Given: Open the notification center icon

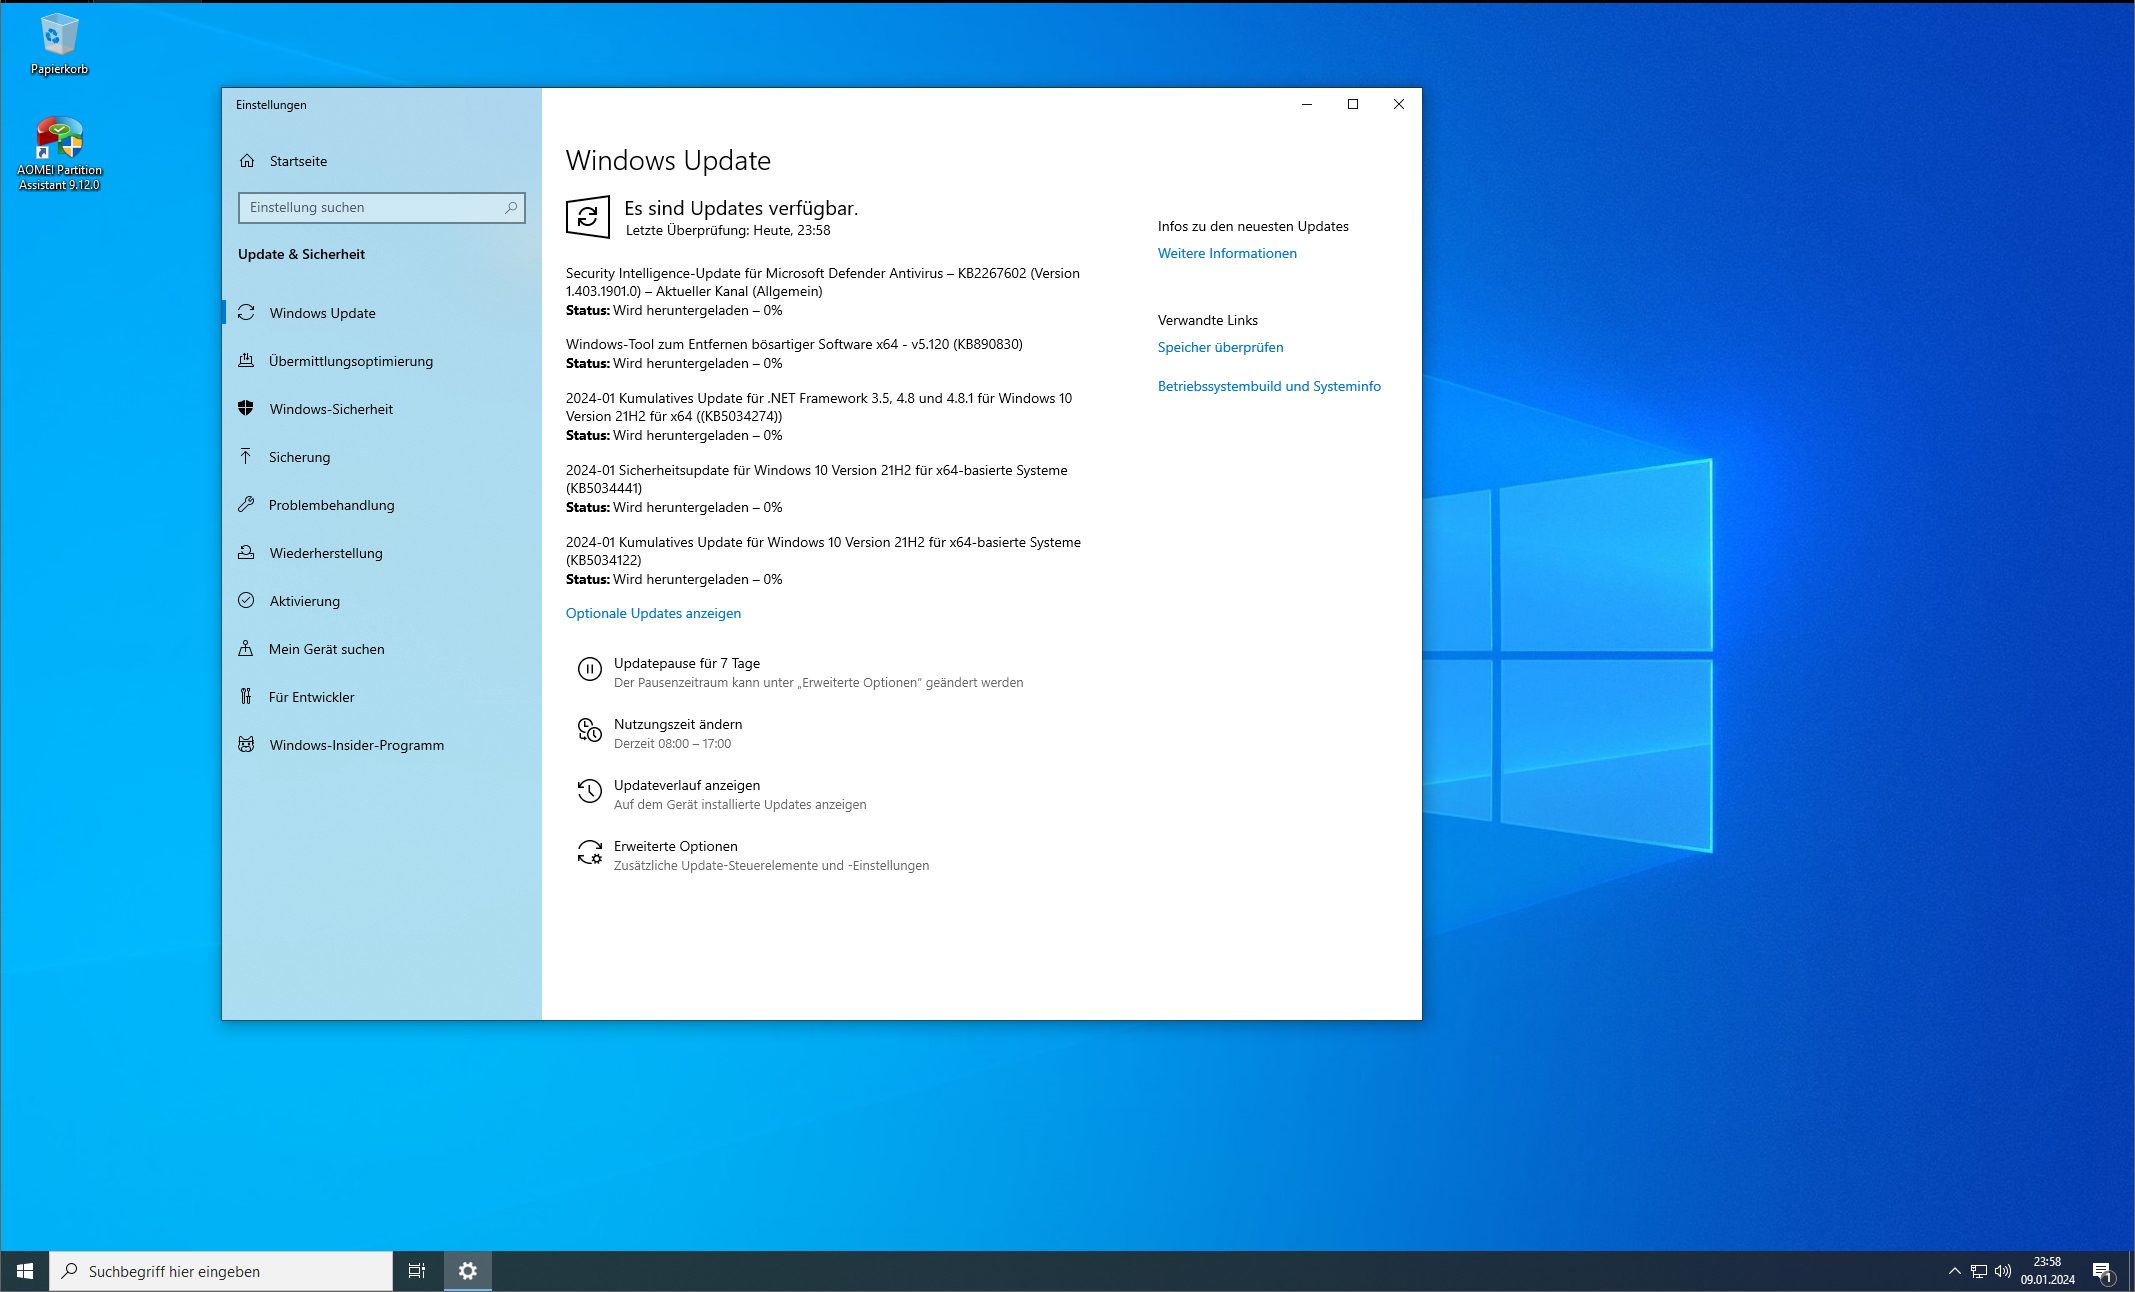Looking at the screenshot, I should (2103, 1272).
